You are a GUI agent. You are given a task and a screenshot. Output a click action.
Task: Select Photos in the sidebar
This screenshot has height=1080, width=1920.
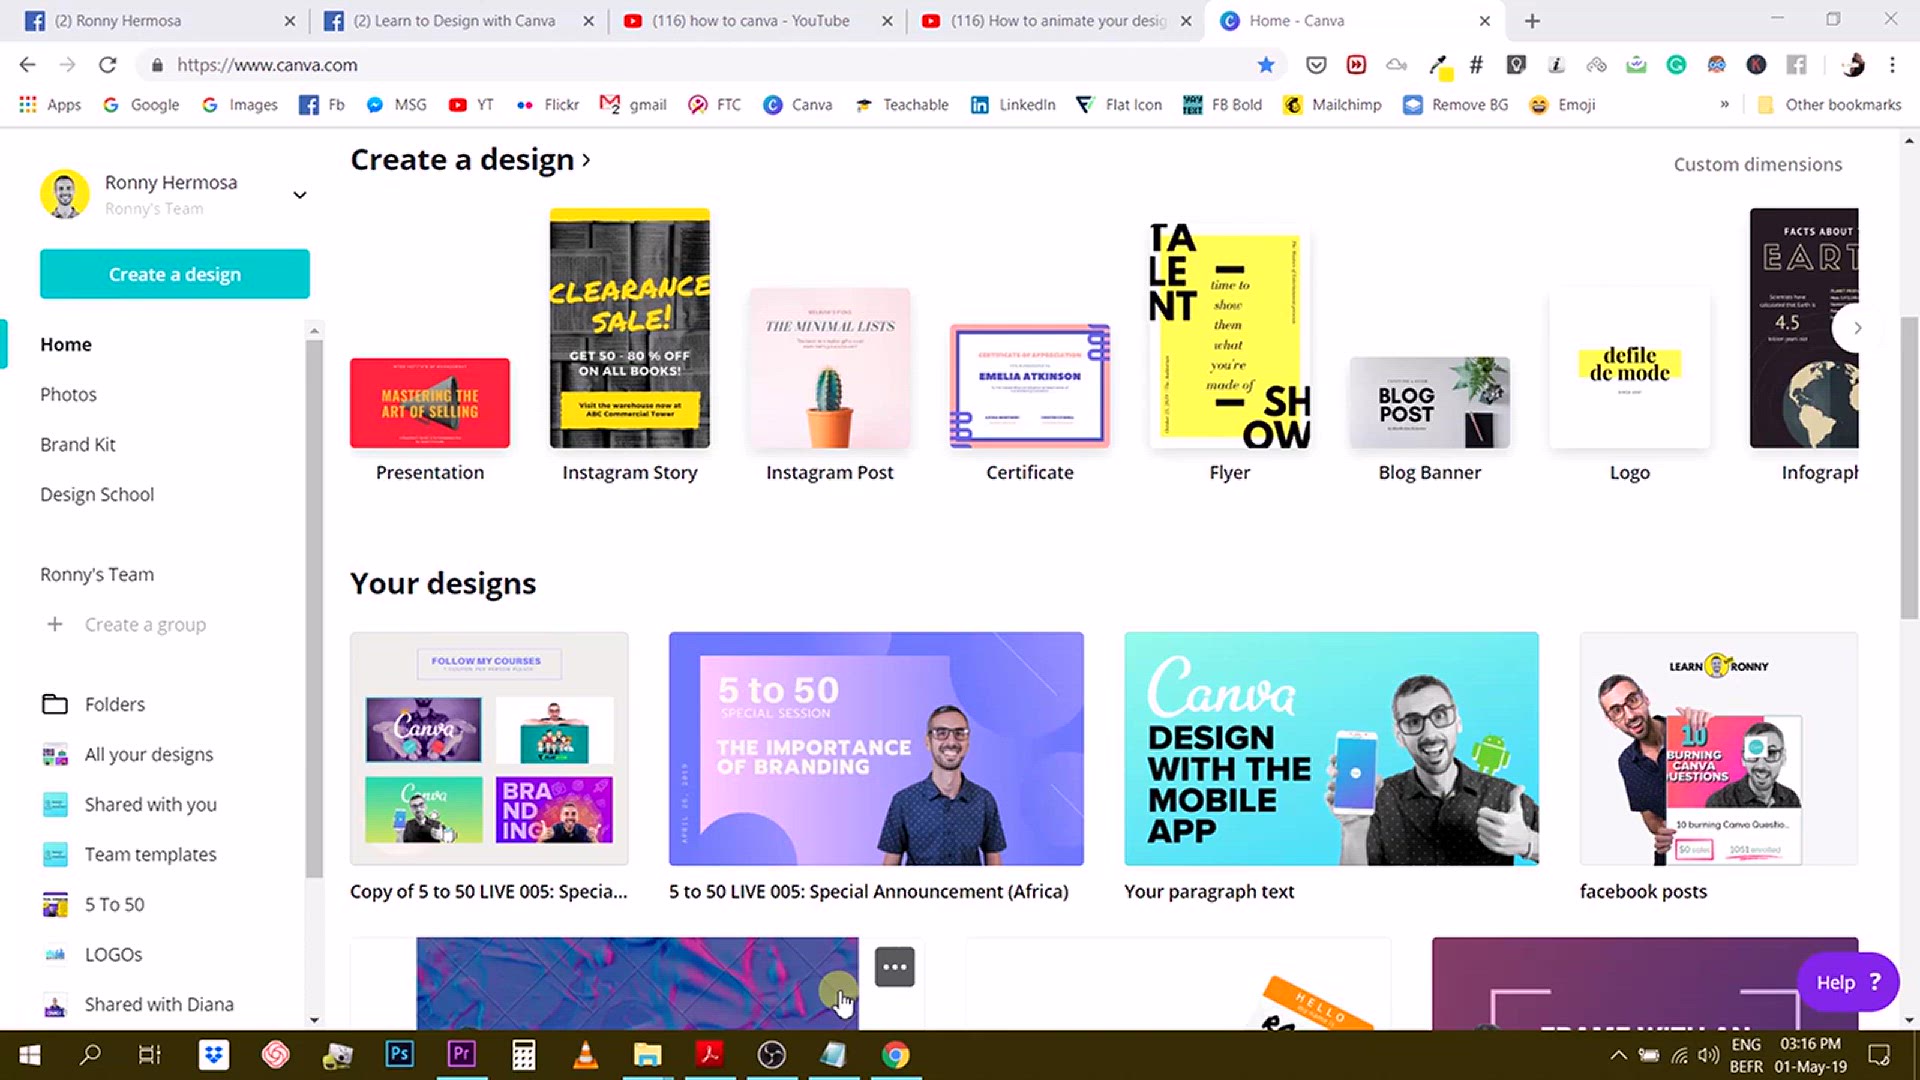(68, 394)
